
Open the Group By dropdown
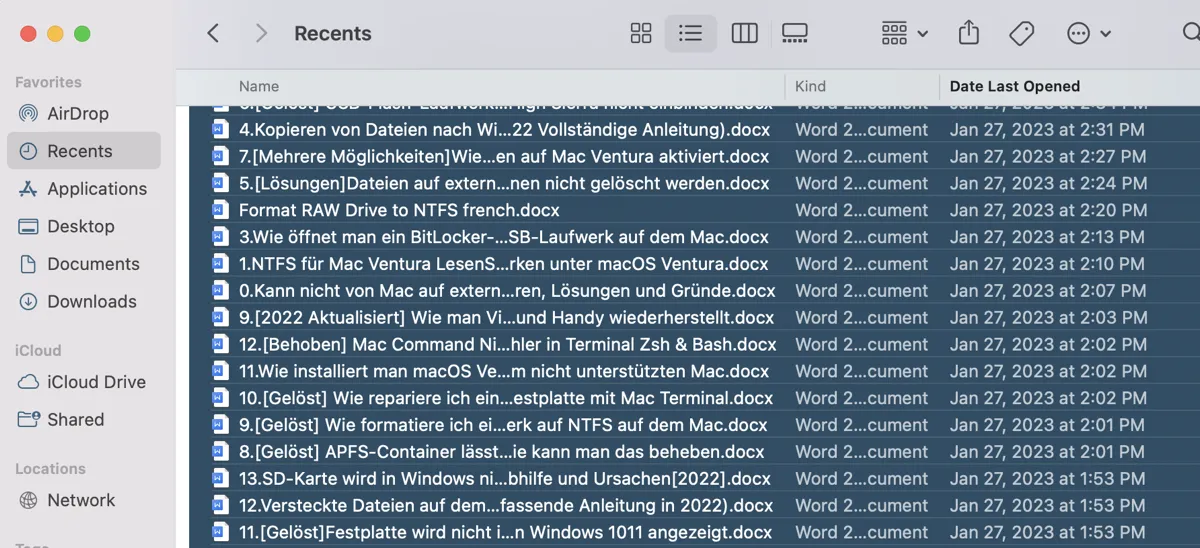click(904, 33)
